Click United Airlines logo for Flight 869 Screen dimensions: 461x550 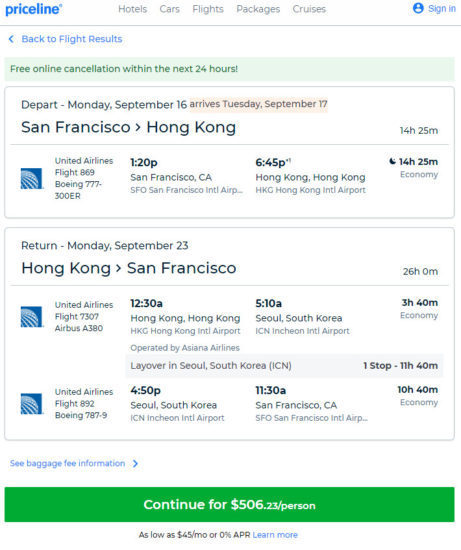(32, 179)
